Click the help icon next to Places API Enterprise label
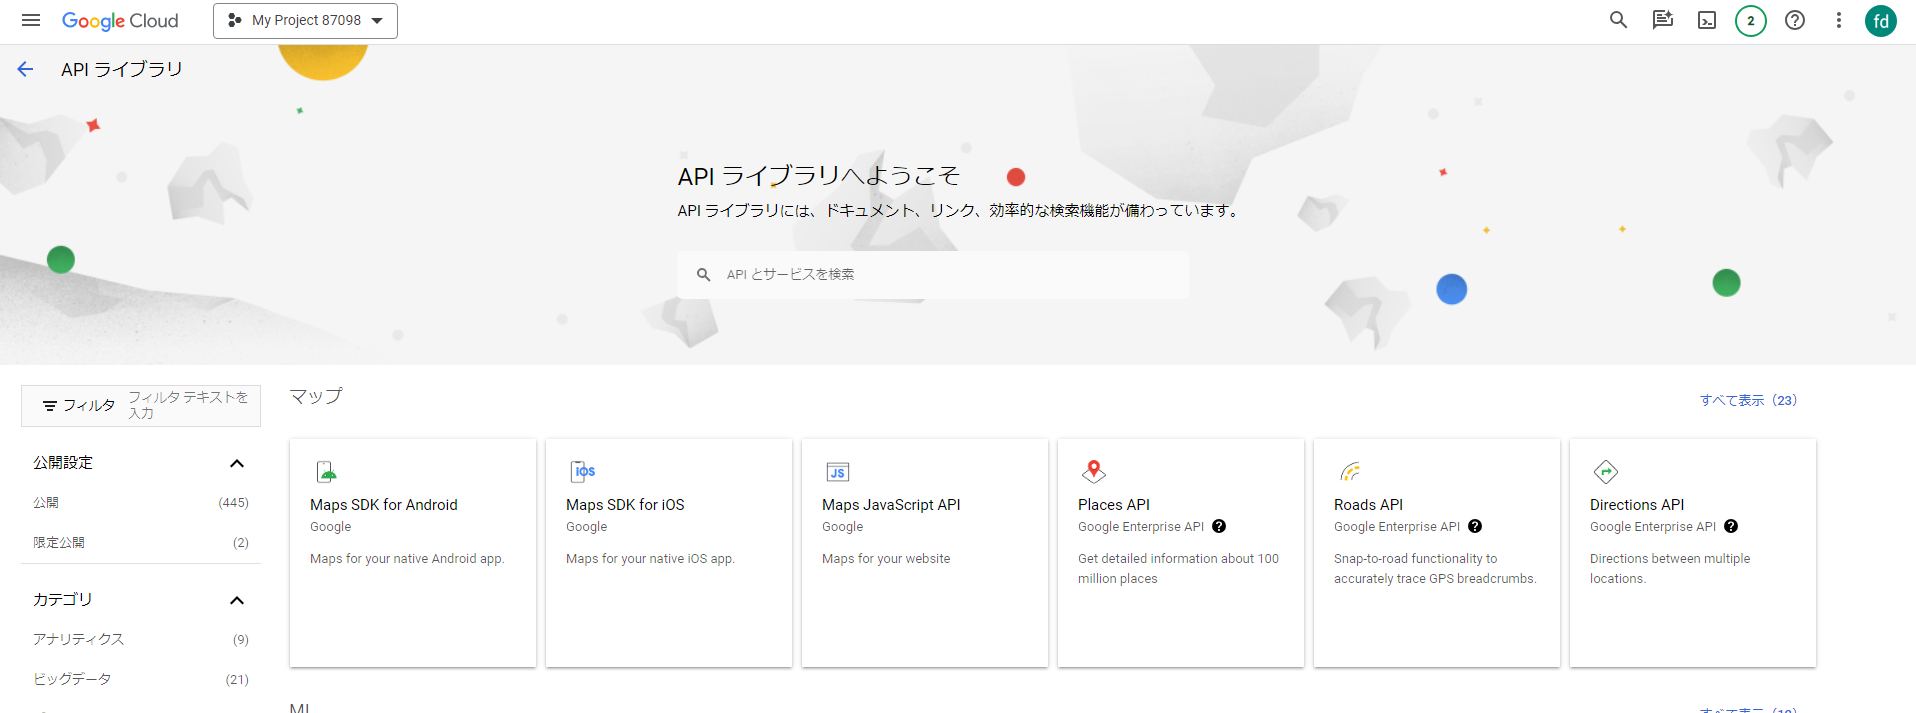This screenshot has height=713, width=1916. [1219, 527]
